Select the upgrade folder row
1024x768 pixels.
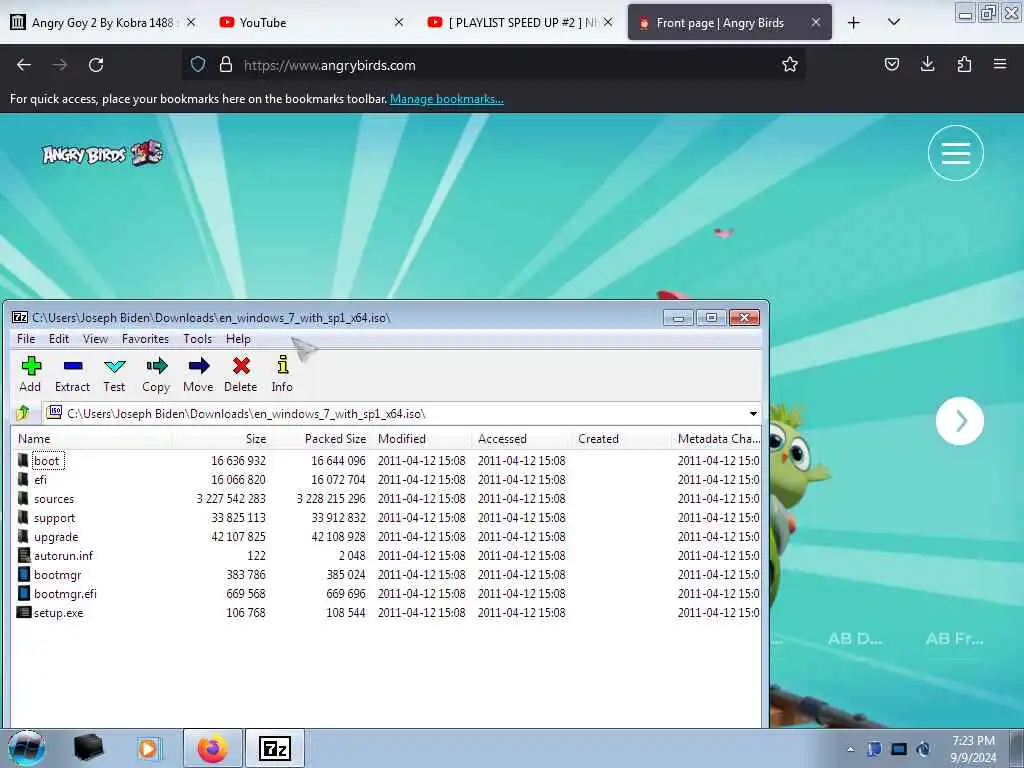[385, 537]
